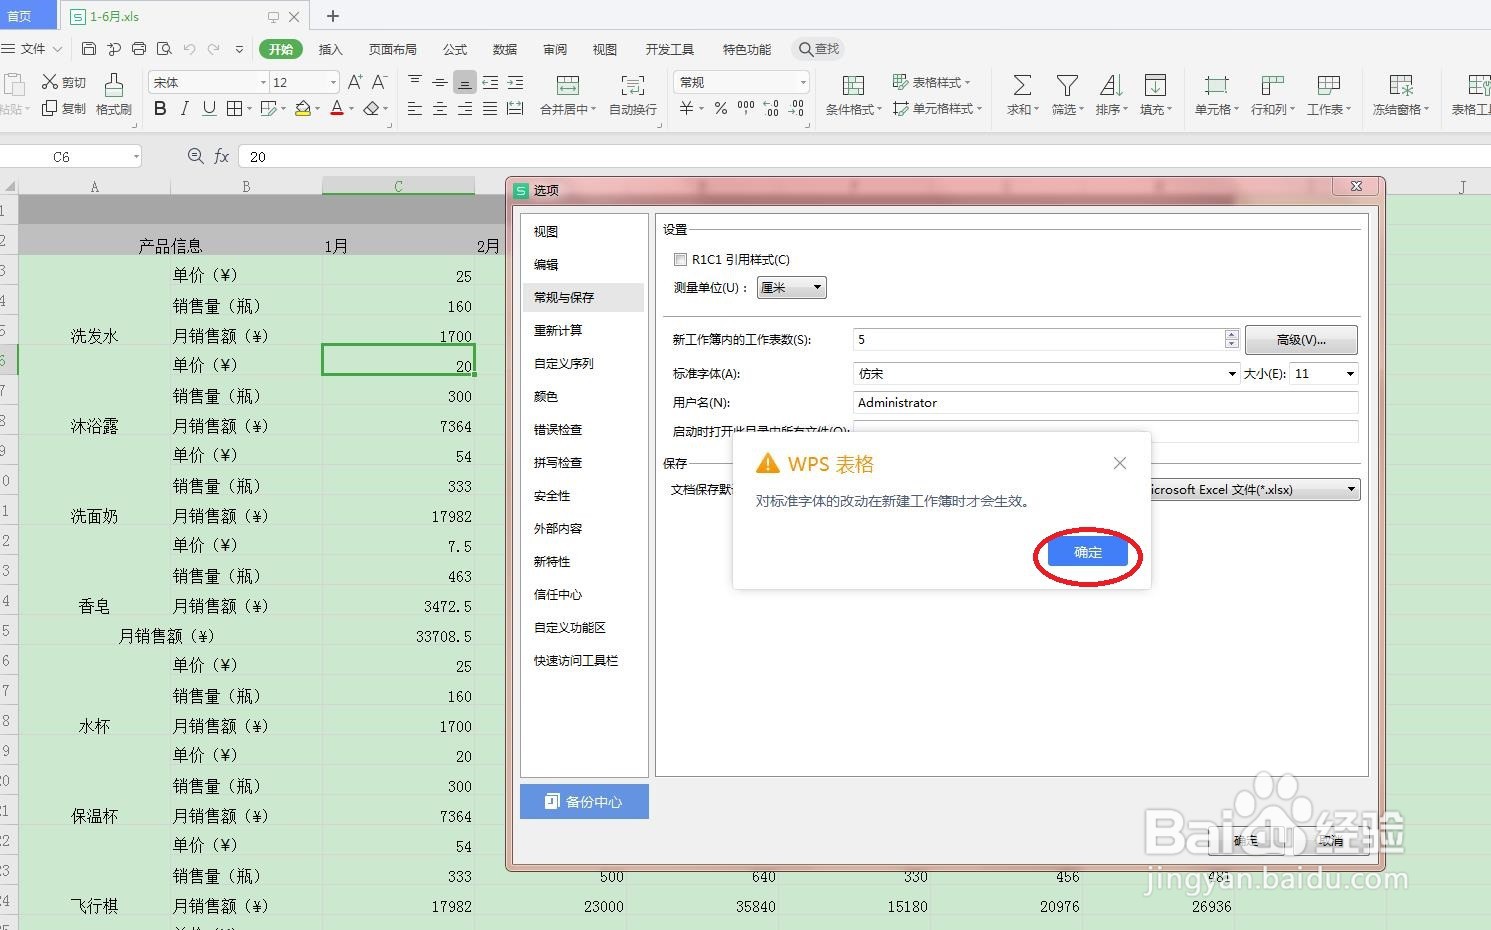Click the 高级(V) advanced button
Image resolution: width=1491 pixels, height=930 pixels.
1300,339
